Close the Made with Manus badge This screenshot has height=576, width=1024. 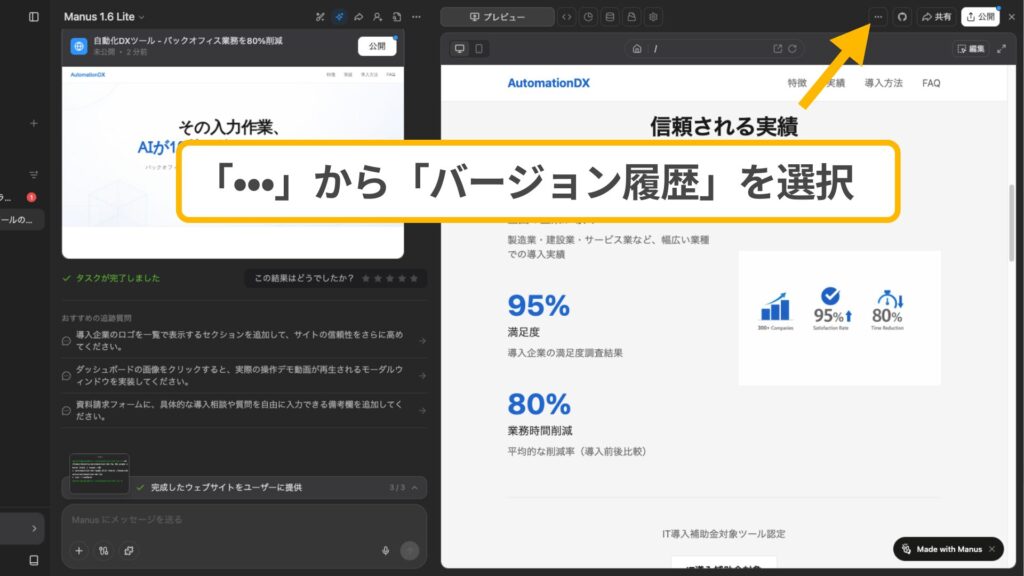coord(992,549)
